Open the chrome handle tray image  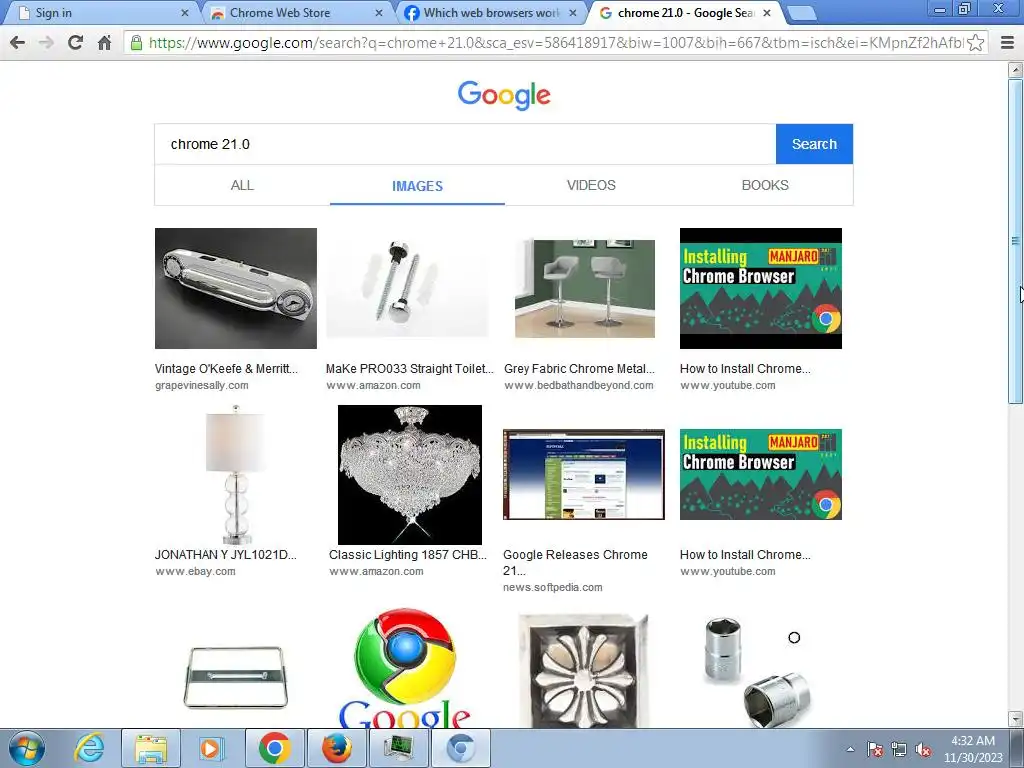click(236, 677)
